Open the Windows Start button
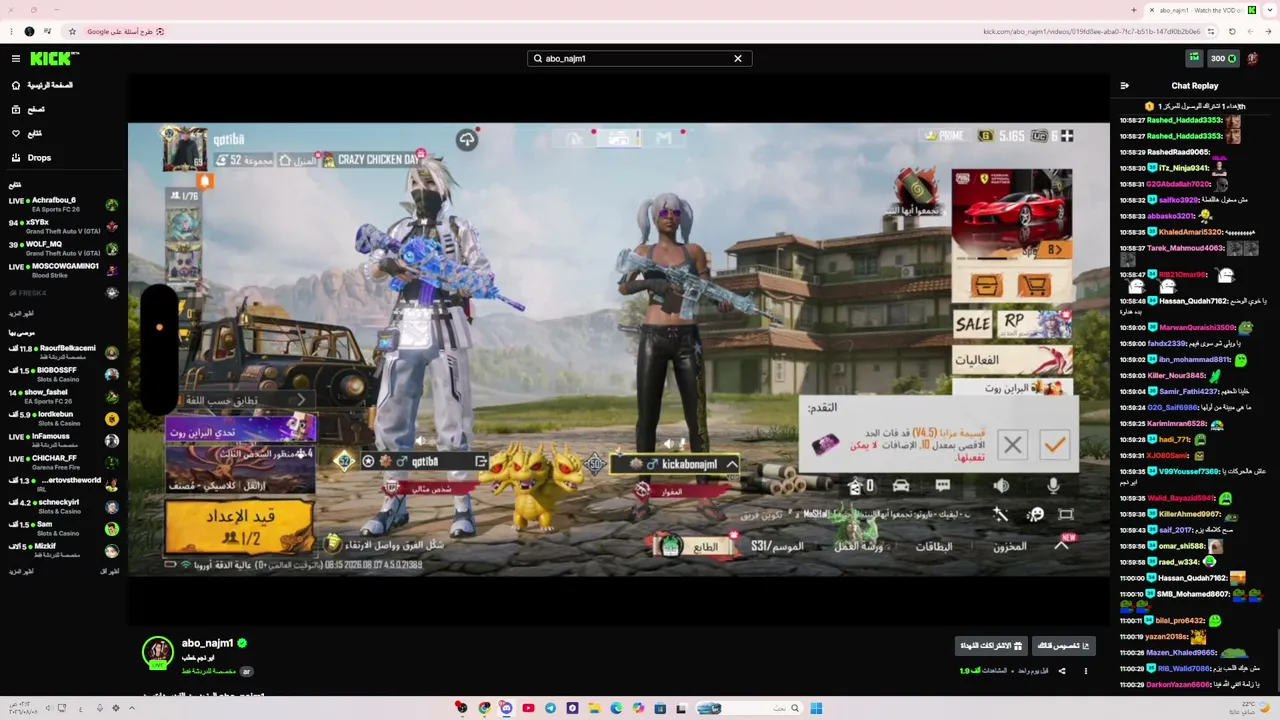 pos(816,708)
